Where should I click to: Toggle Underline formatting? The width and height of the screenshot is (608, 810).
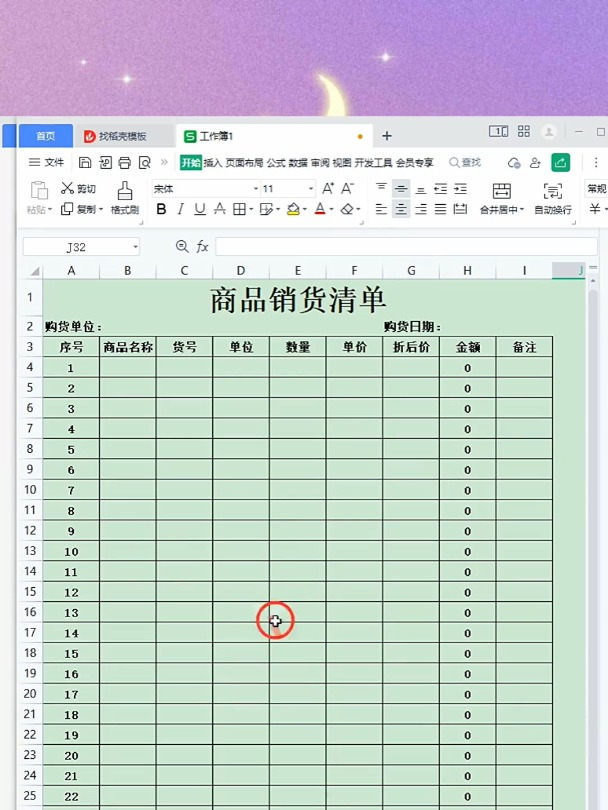click(200, 209)
